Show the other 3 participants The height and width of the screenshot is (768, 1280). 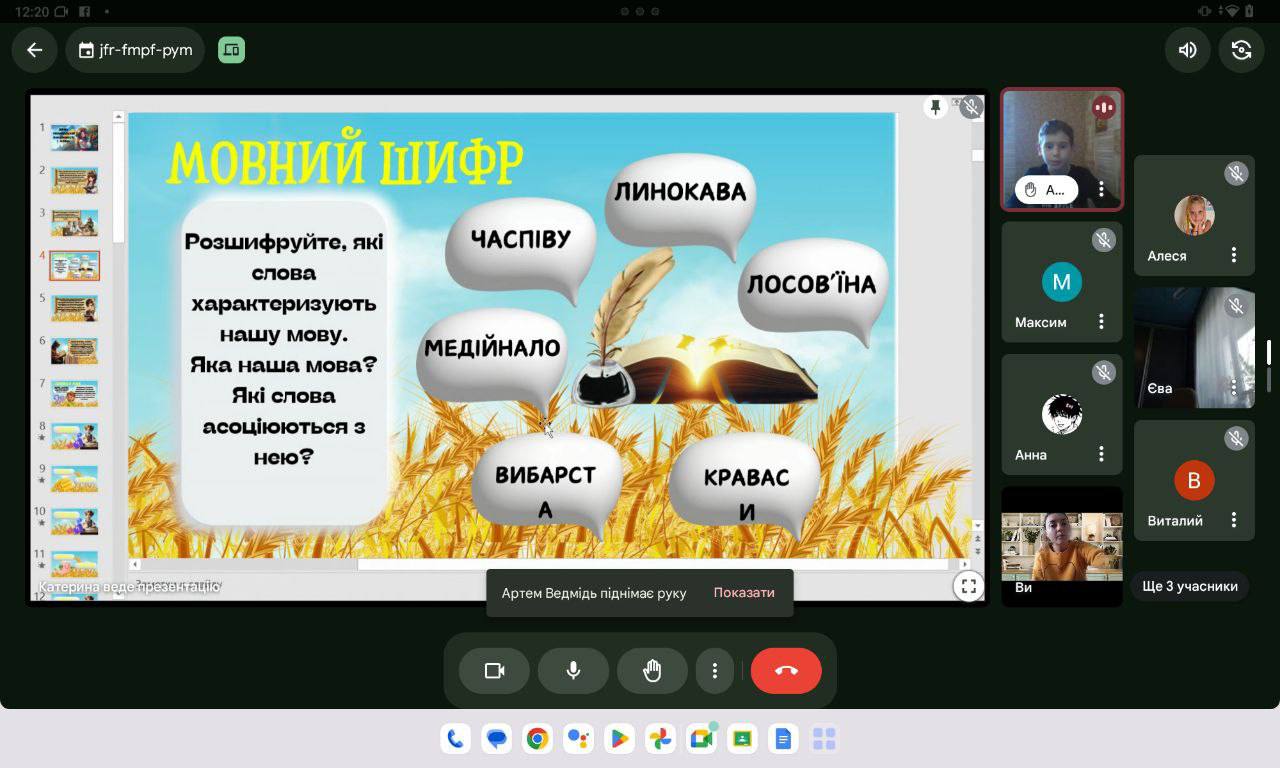pos(1190,587)
